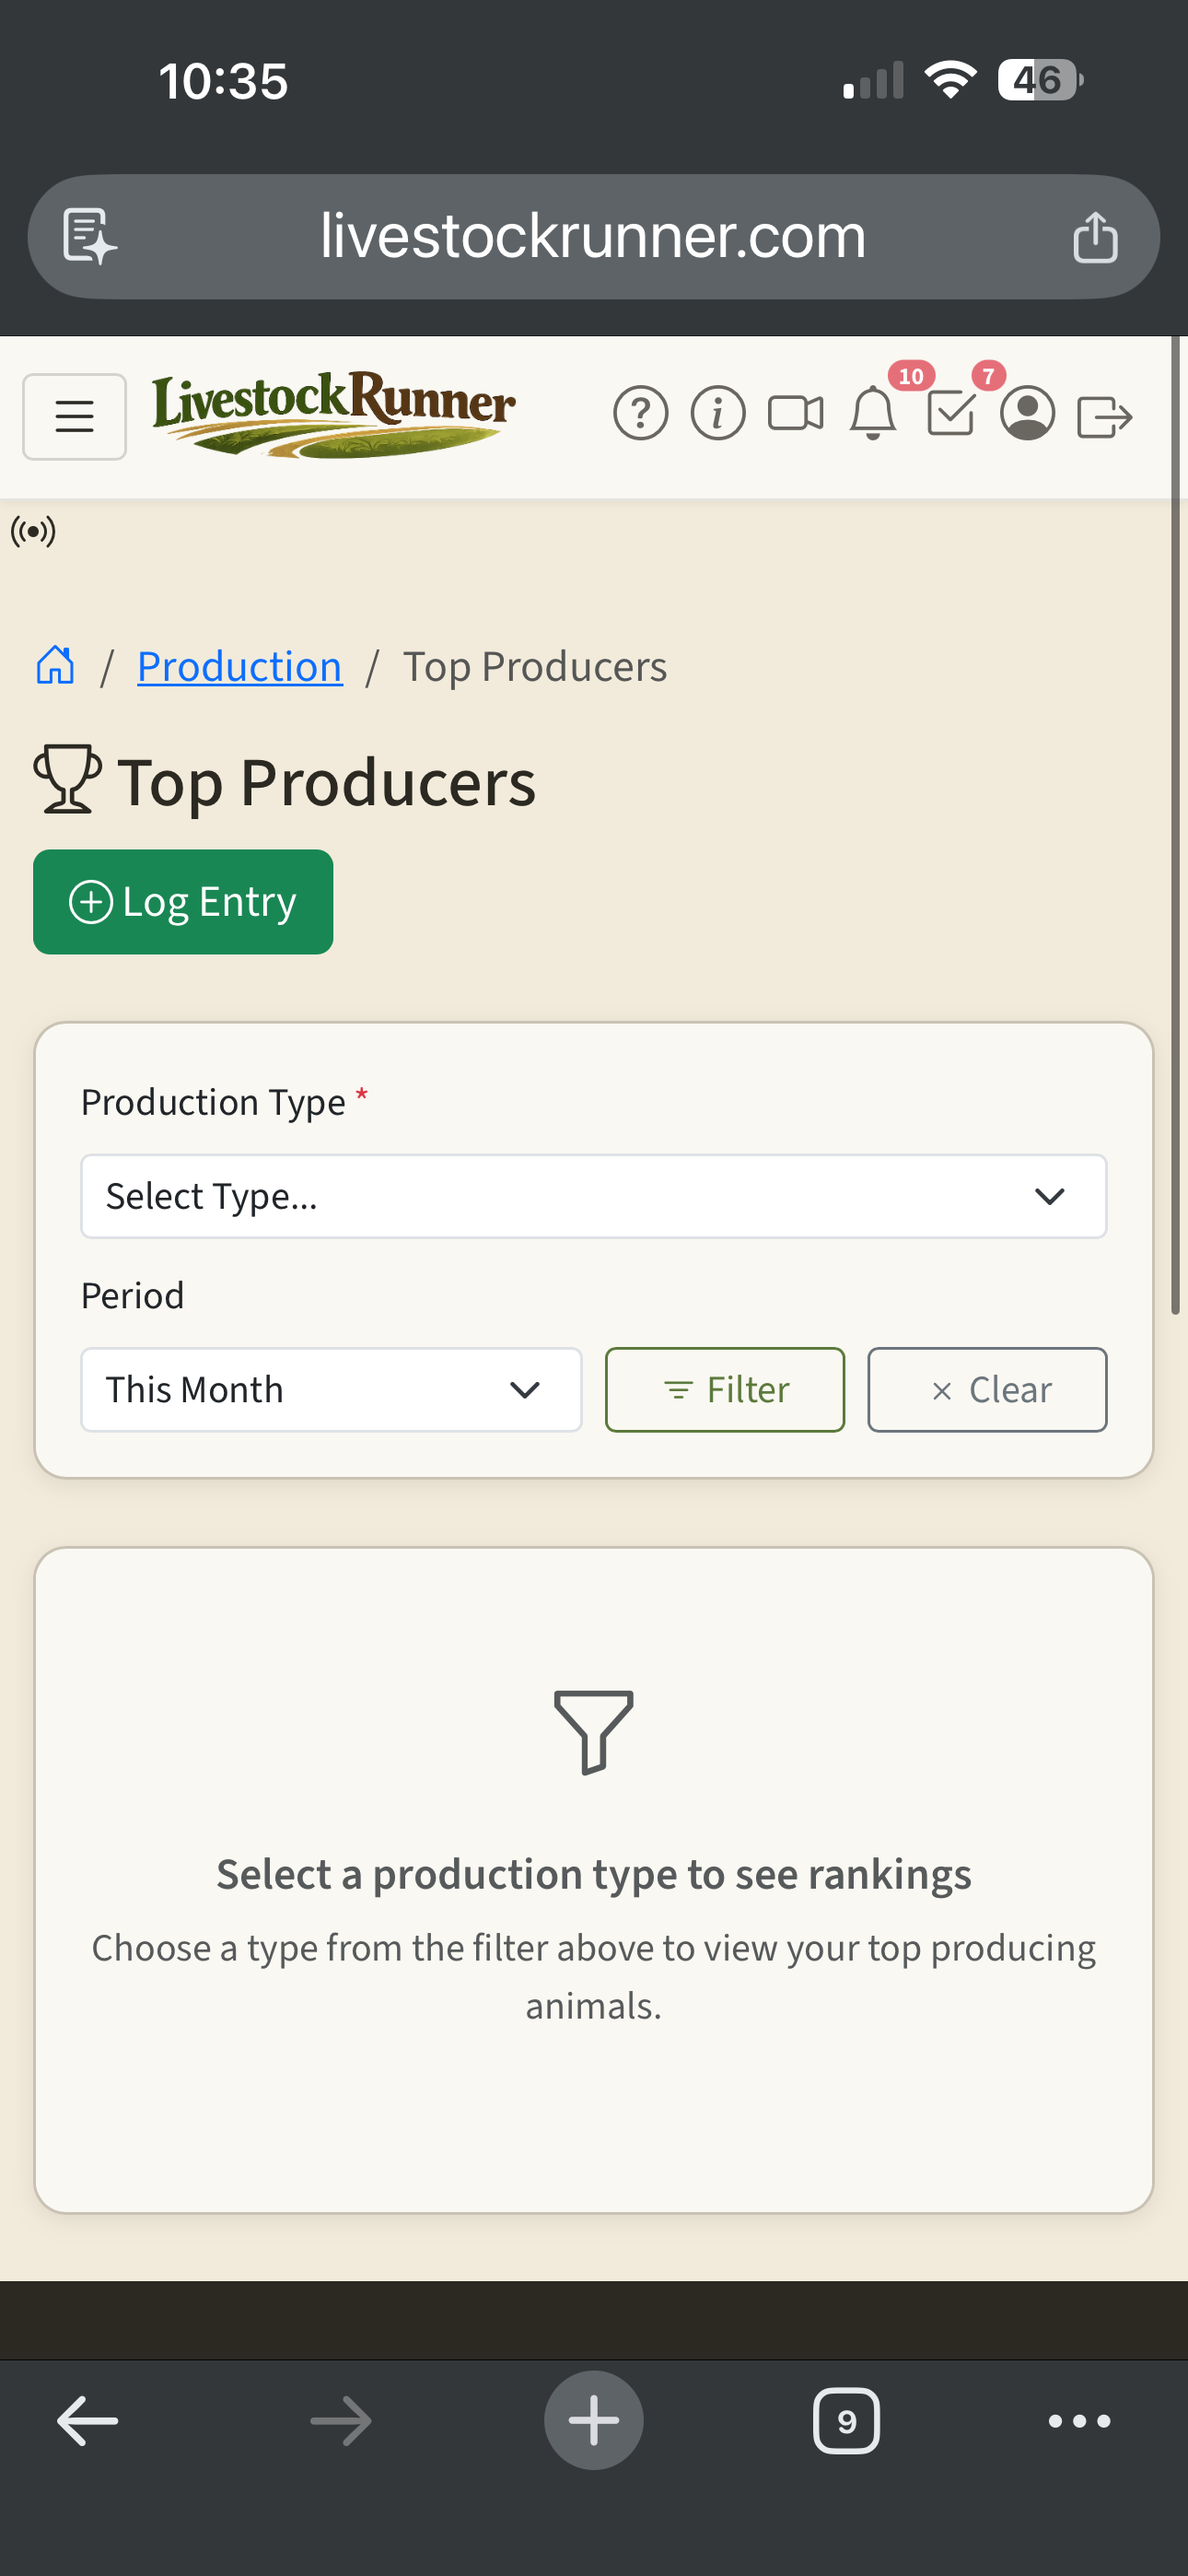This screenshot has width=1188, height=2576.
Task: Apply the Filter button
Action: pyautogui.click(x=724, y=1389)
